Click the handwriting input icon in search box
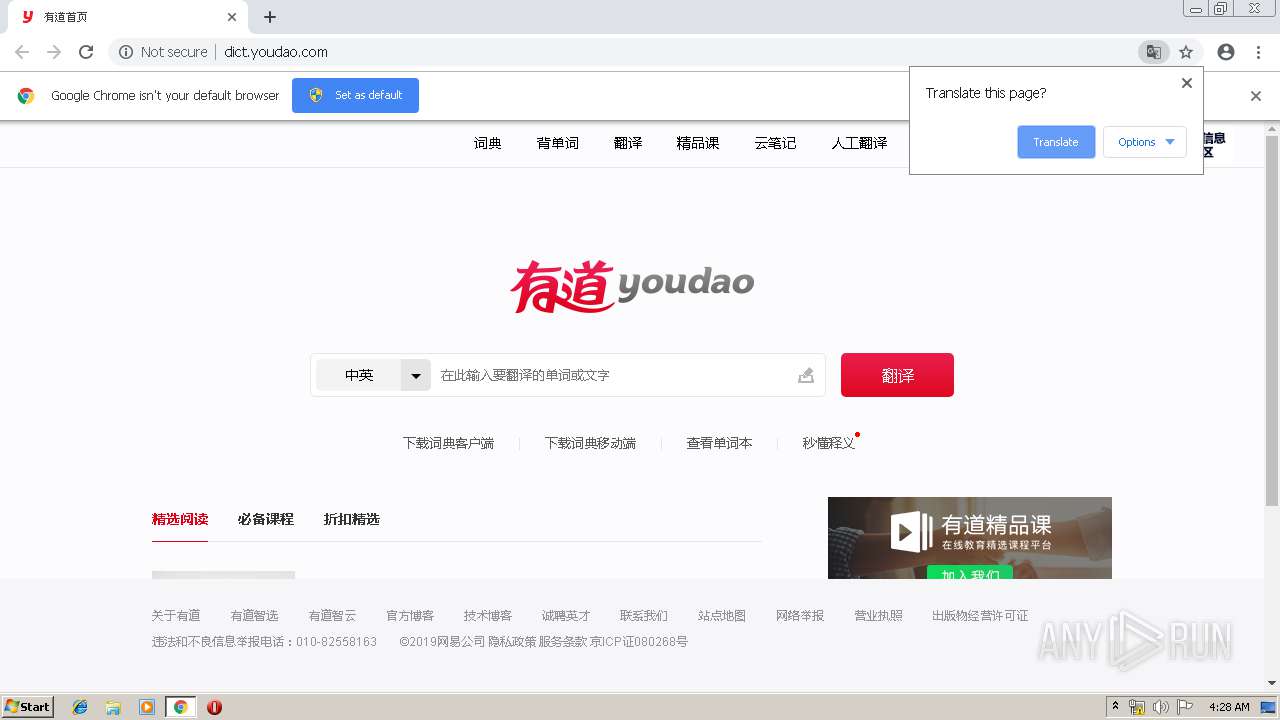The width and height of the screenshot is (1280, 720). [x=806, y=376]
